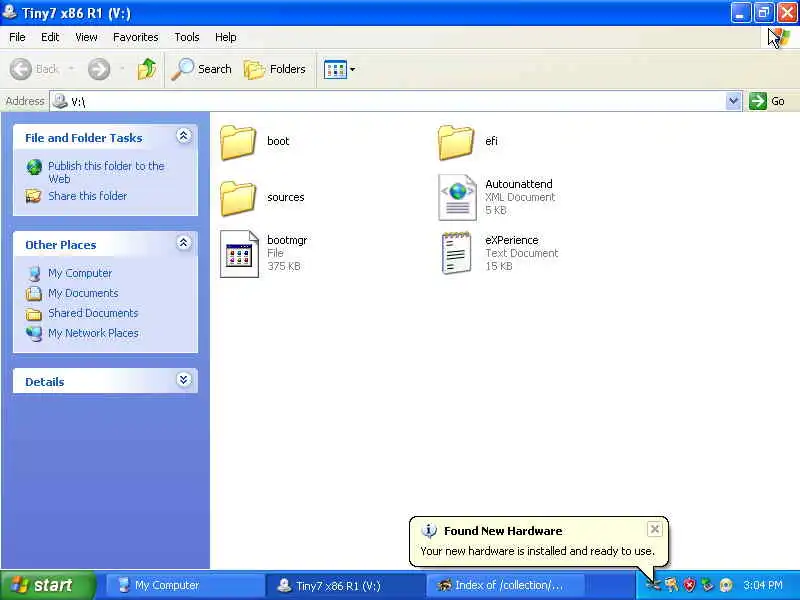
Task: Go to My Computer in Other Places
Action: tap(80, 273)
